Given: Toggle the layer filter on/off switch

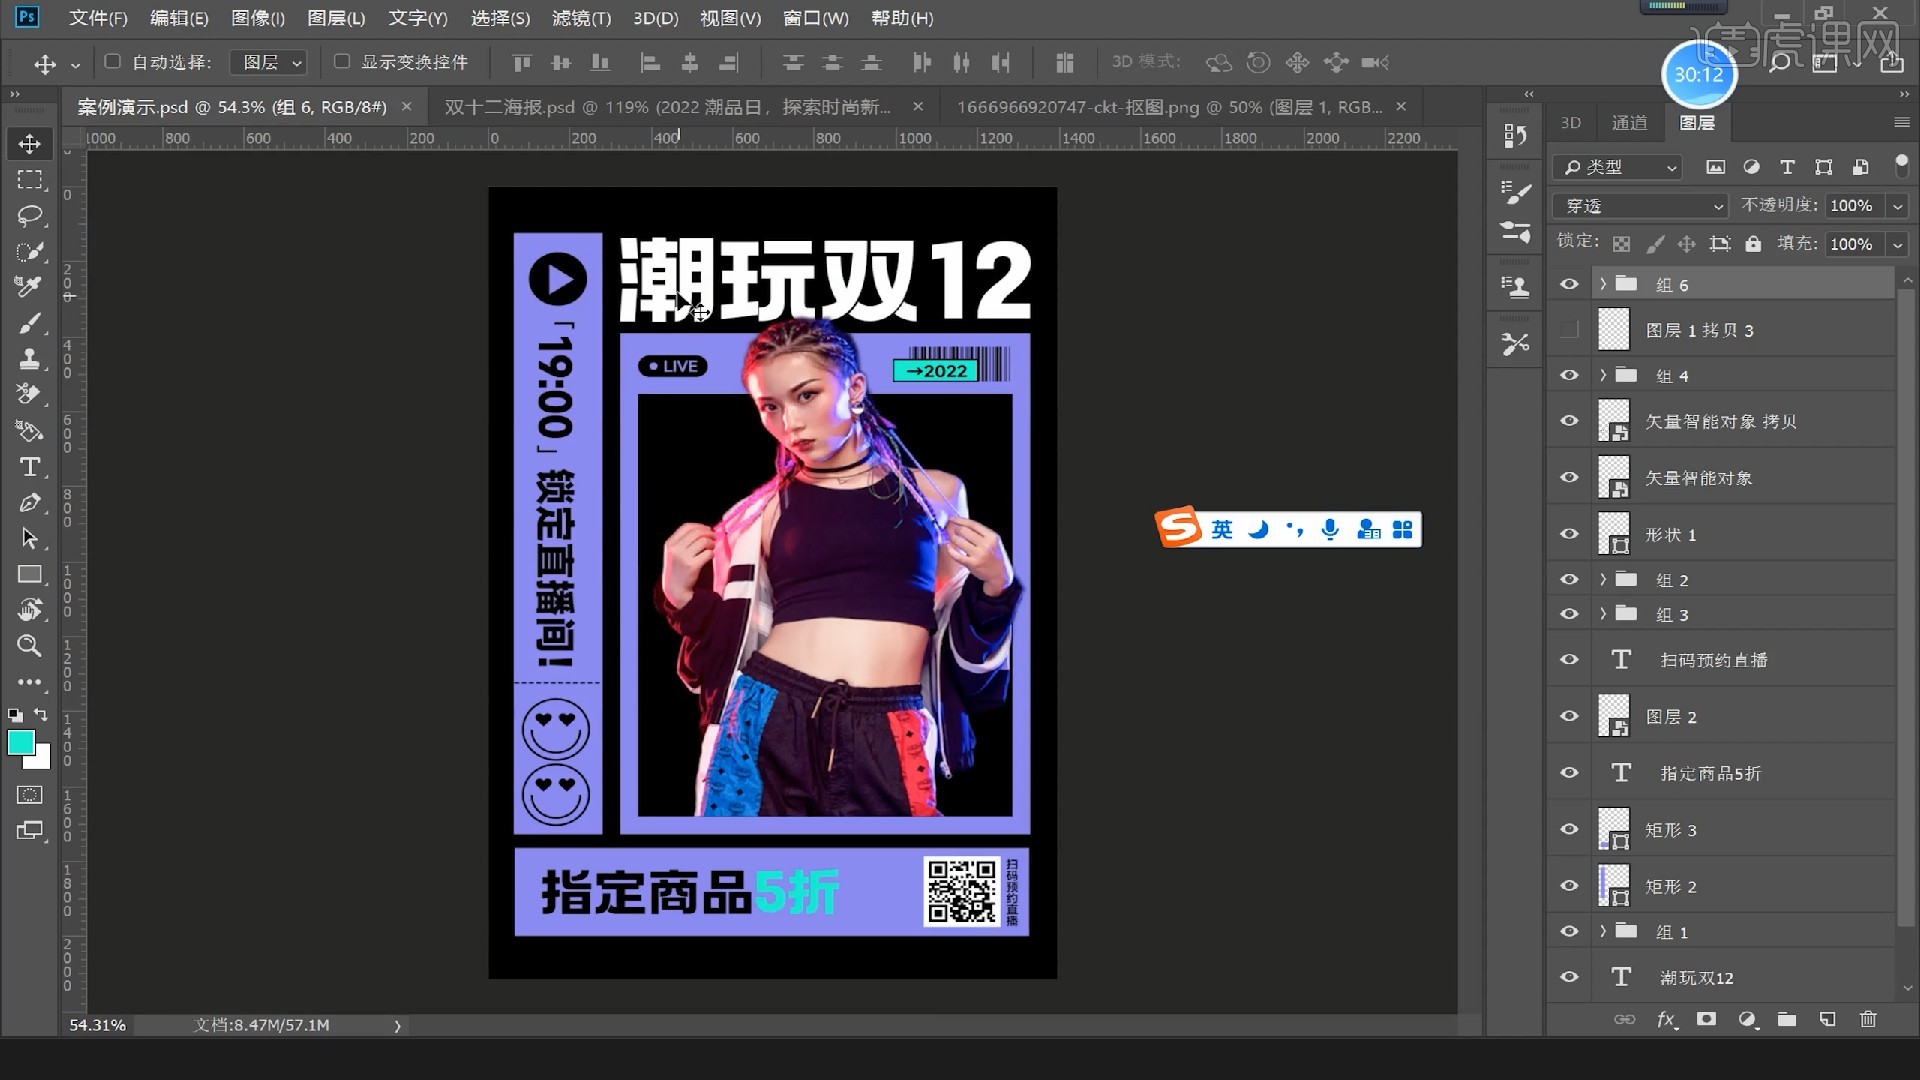Looking at the screenshot, I should [1901, 165].
